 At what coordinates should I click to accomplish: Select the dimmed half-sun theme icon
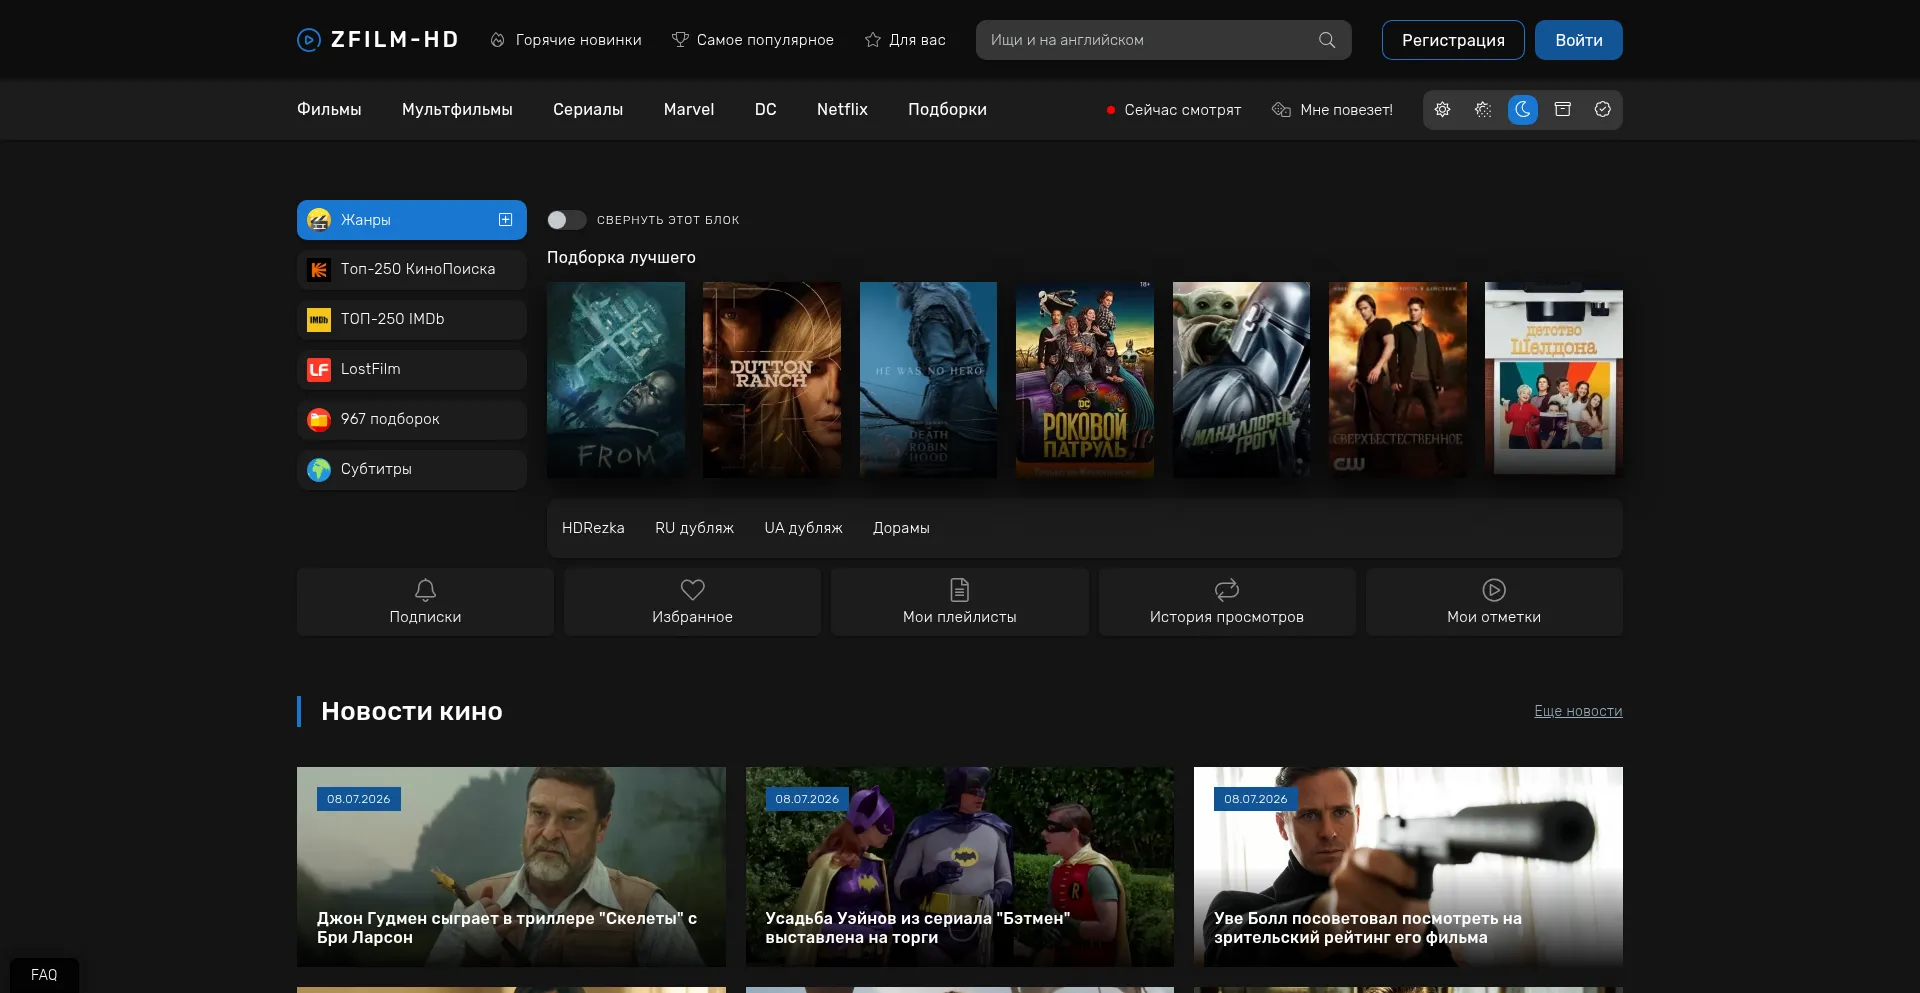coord(1483,109)
